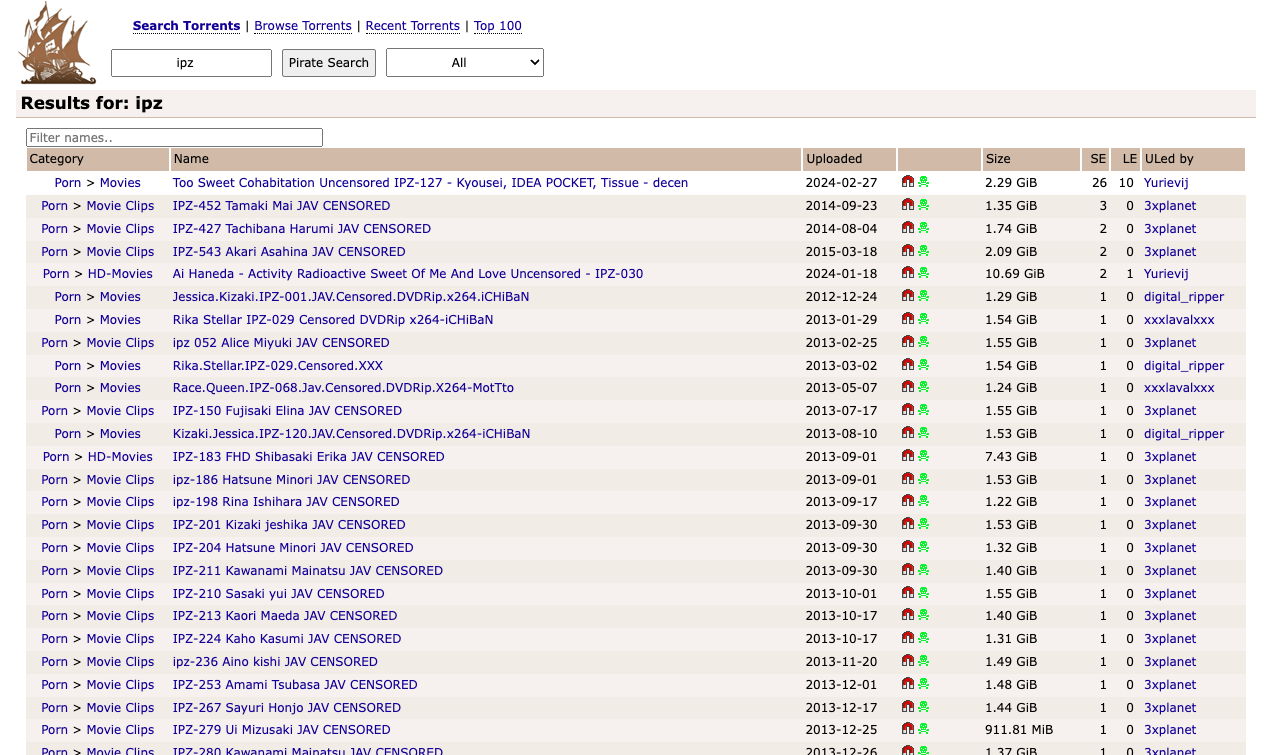Click magnet icon in the 2014-09-23 row
Screen dimensions: 1287x755
tap(908, 205)
